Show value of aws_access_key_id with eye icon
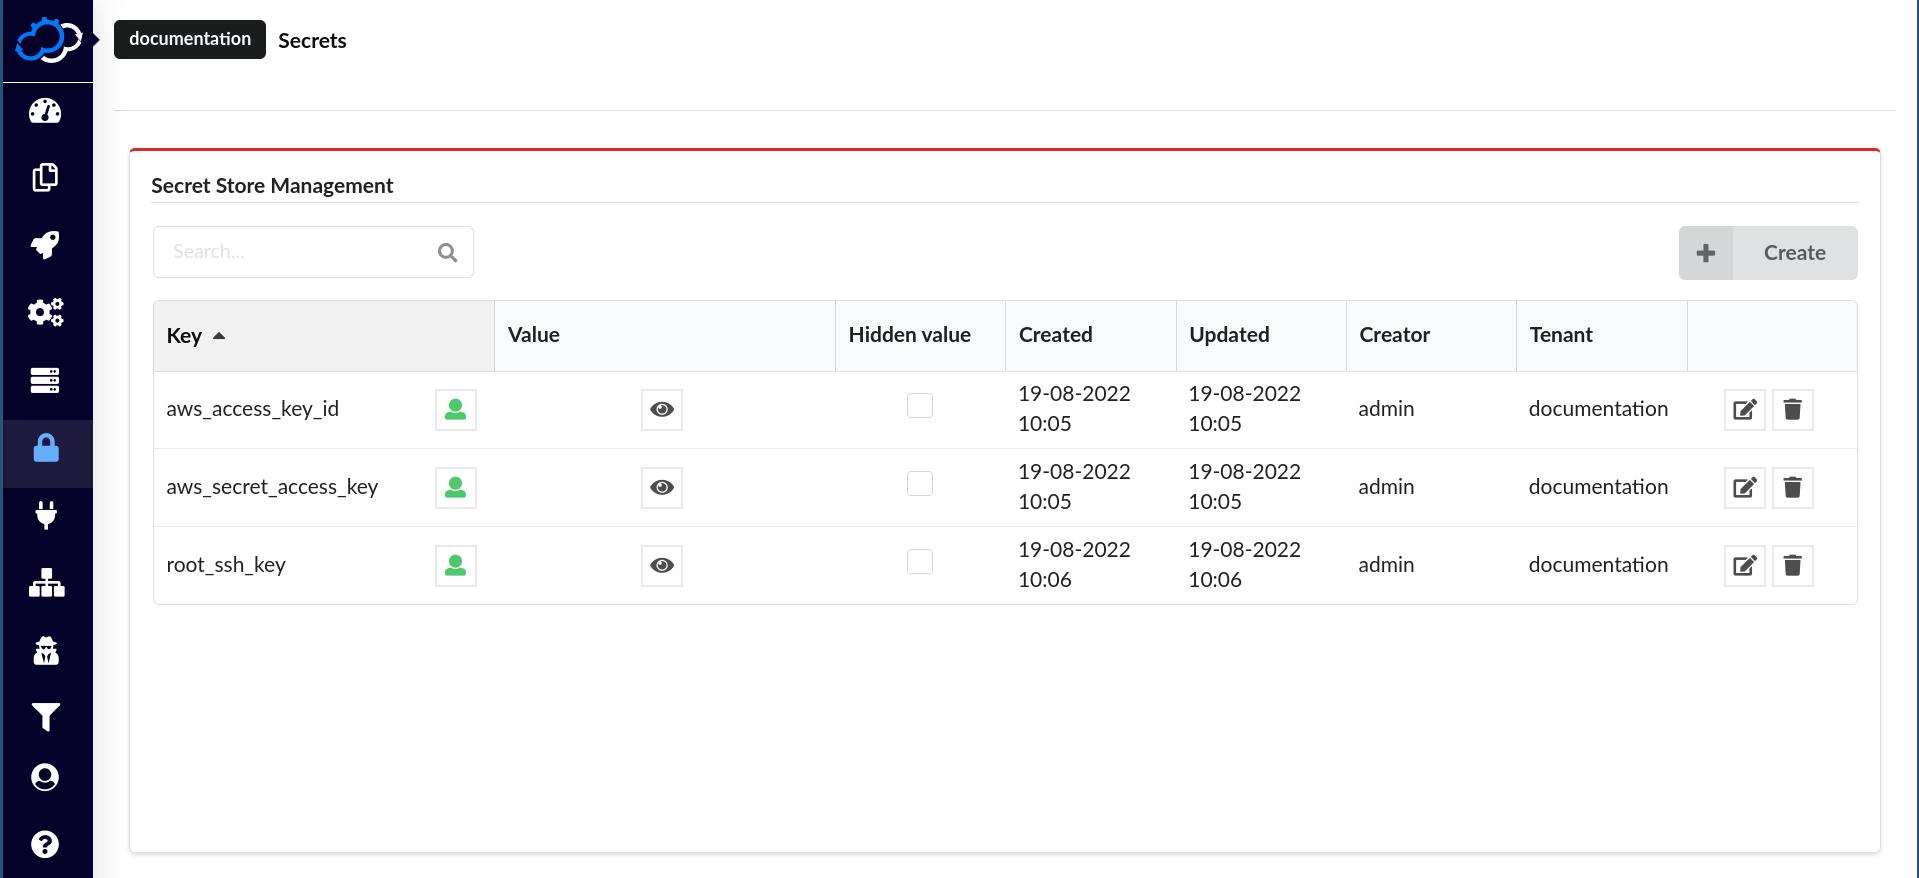This screenshot has width=1919, height=878. click(662, 410)
